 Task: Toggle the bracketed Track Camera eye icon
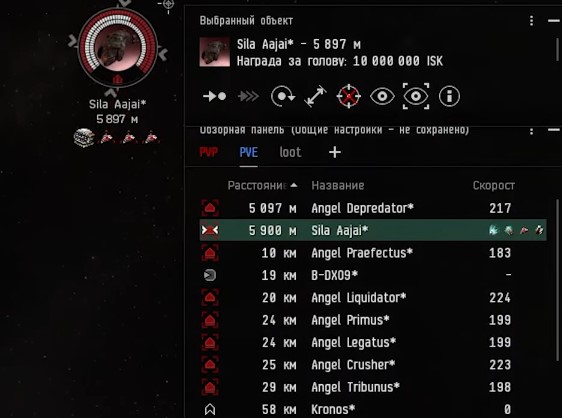tap(416, 96)
